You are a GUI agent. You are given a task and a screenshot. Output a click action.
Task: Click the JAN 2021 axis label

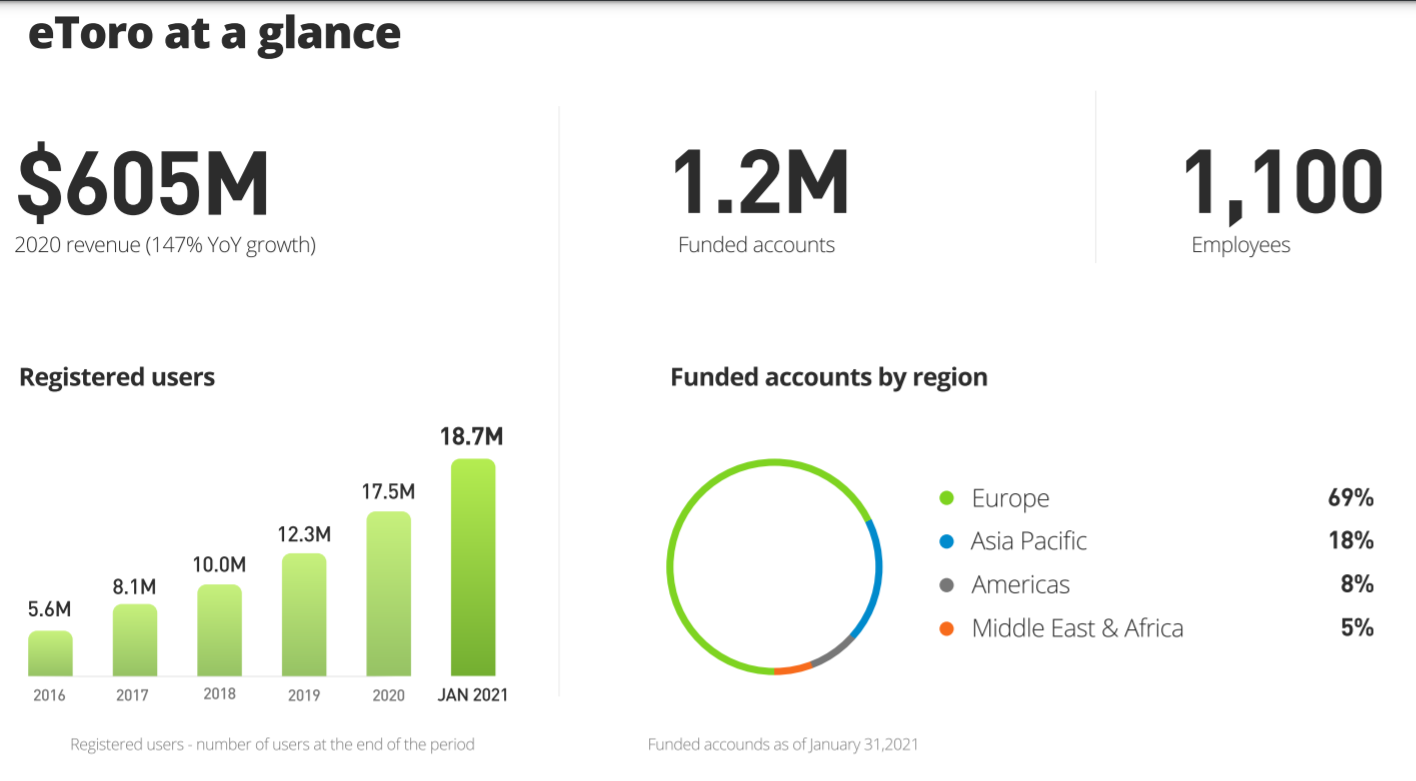(473, 695)
